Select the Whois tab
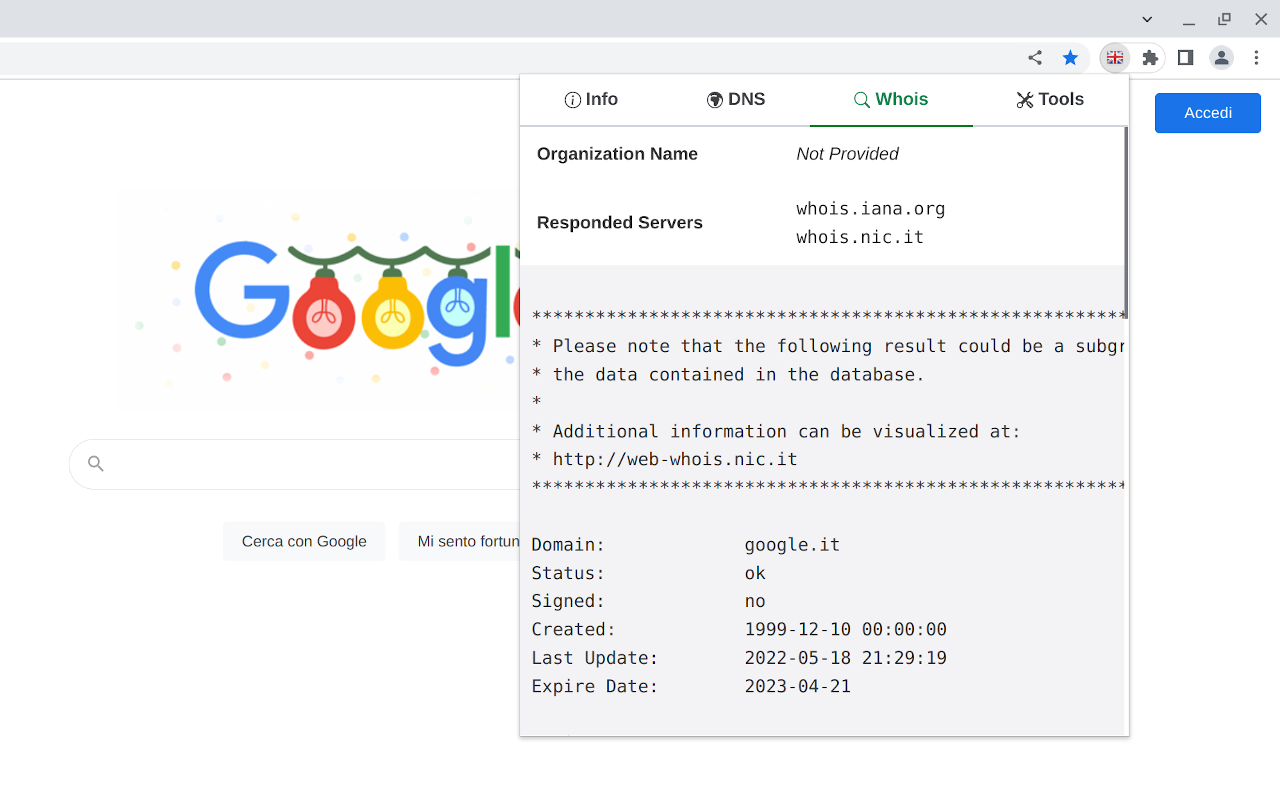The image size is (1280, 800). pos(891,99)
